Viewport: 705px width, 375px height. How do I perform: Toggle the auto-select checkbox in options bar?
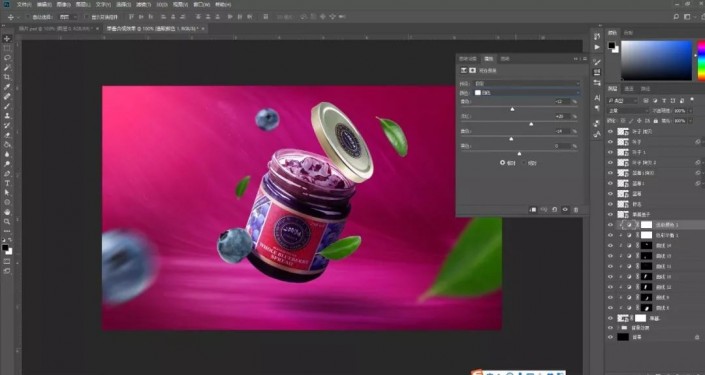(28, 17)
